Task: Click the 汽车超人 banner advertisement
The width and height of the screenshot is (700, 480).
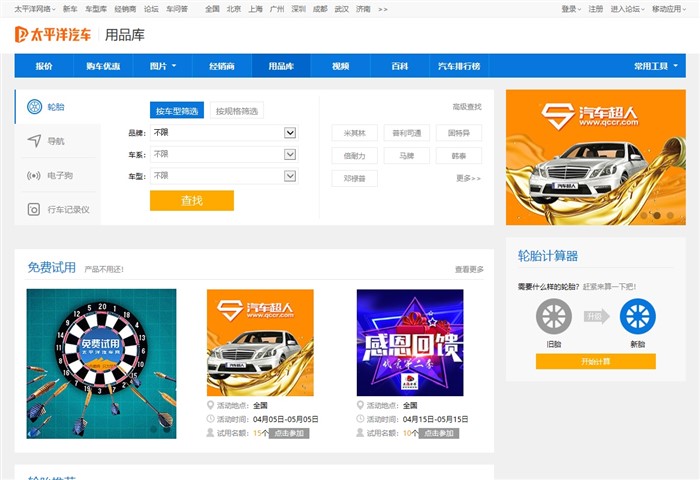Action: tap(596, 157)
